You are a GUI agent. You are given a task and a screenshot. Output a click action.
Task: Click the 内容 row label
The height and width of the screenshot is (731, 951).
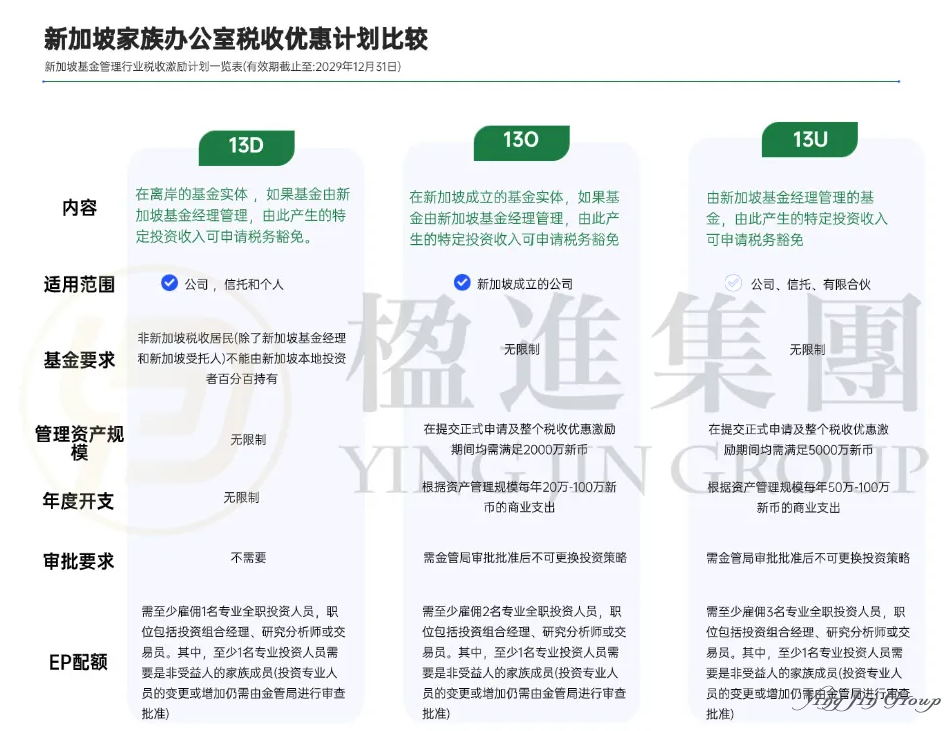tap(78, 208)
